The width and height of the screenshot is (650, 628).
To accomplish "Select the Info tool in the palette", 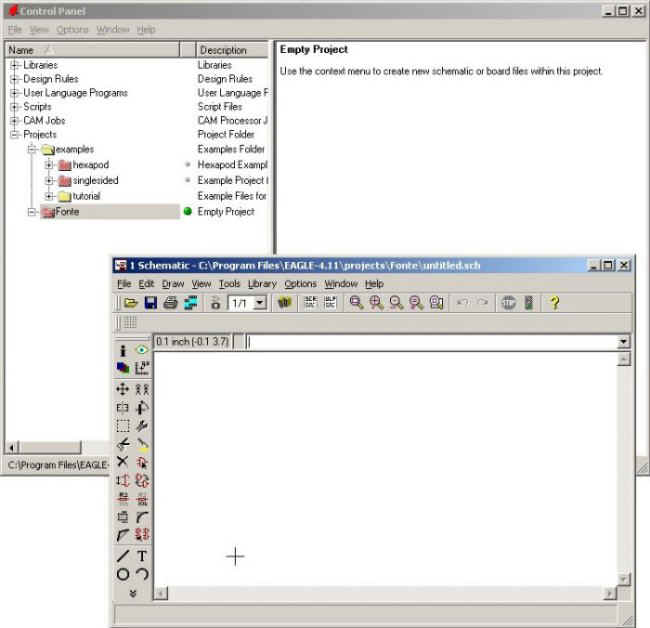I will point(123,351).
